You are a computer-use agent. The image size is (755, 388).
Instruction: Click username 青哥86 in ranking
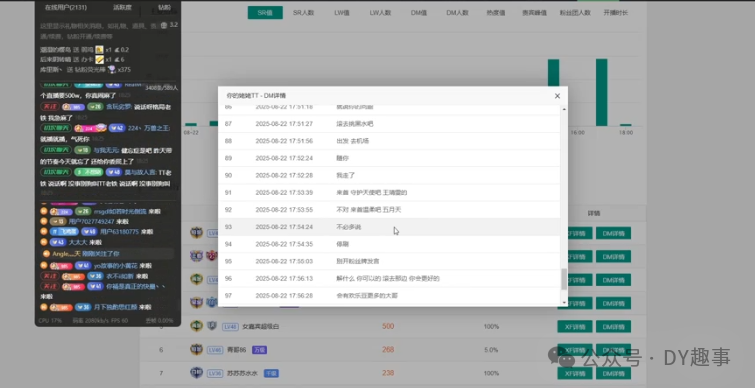pos(236,350)
